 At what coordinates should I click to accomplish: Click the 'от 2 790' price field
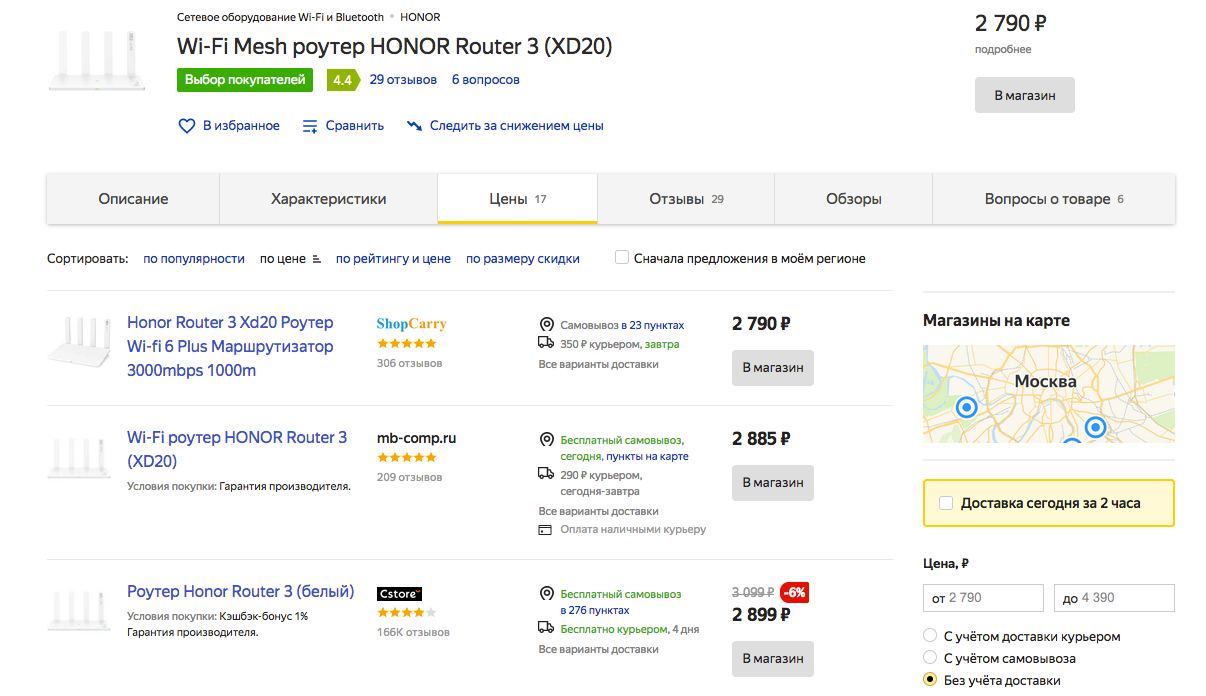[x=983, y=598]
